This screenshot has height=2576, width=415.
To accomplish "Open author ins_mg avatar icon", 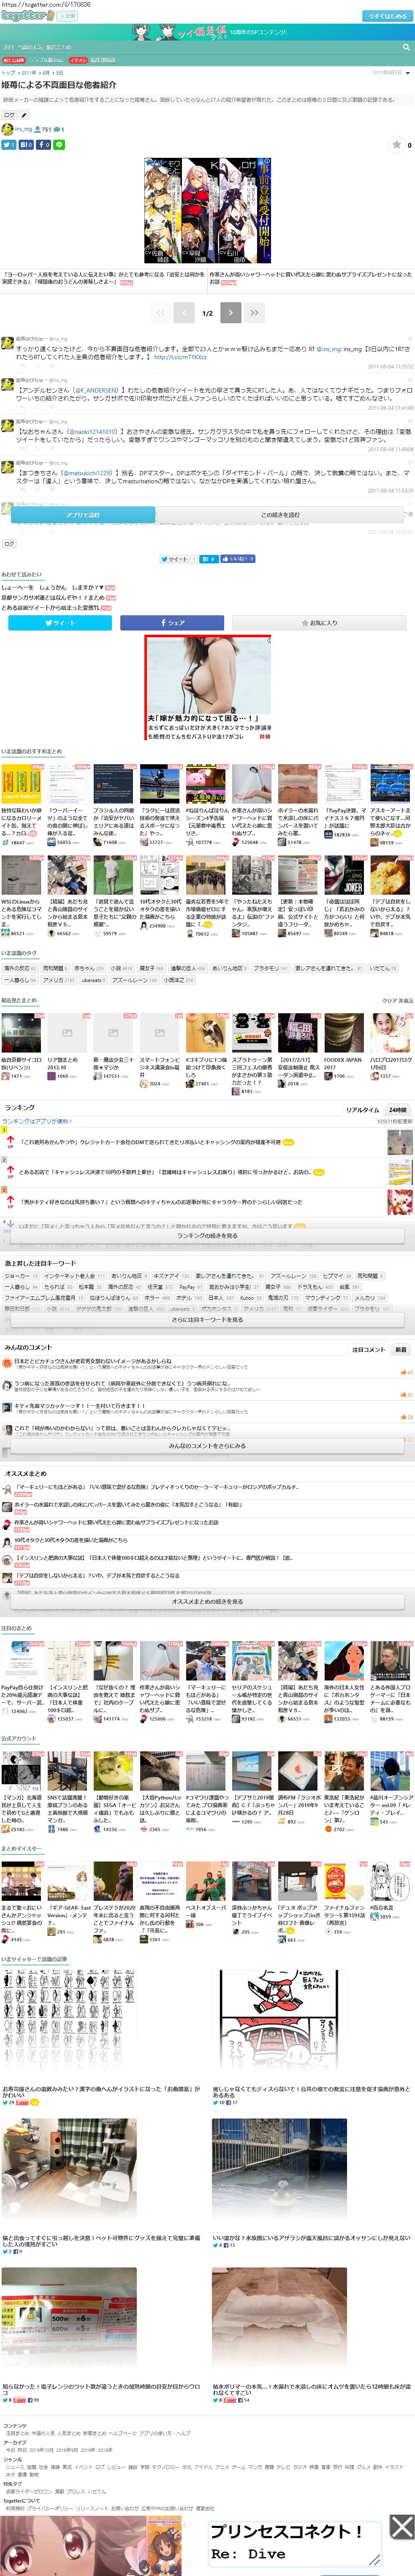I will tap(7, 129).
